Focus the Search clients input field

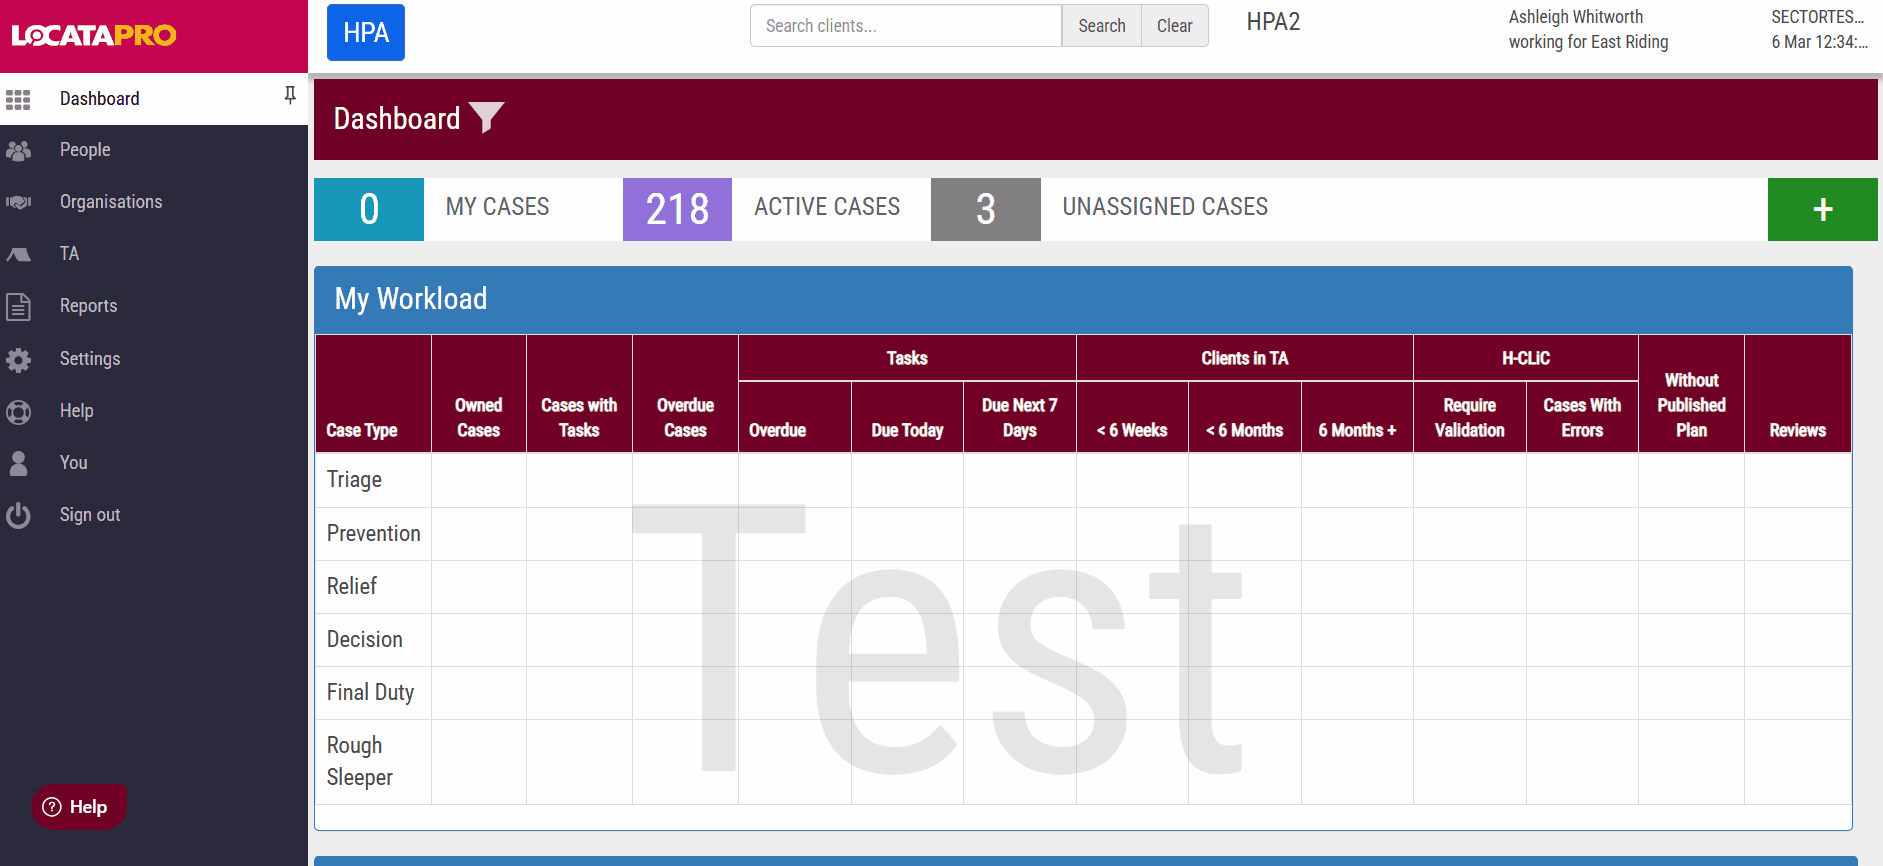[x=906, y=26]
